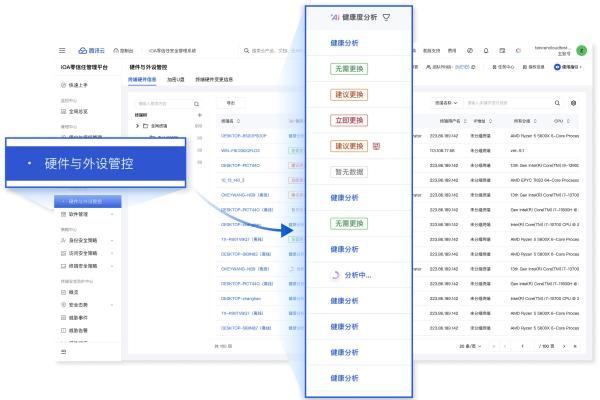Open 任务中心 in the sub-header
The image size is (600, 400).
click(x=503, y=67)
